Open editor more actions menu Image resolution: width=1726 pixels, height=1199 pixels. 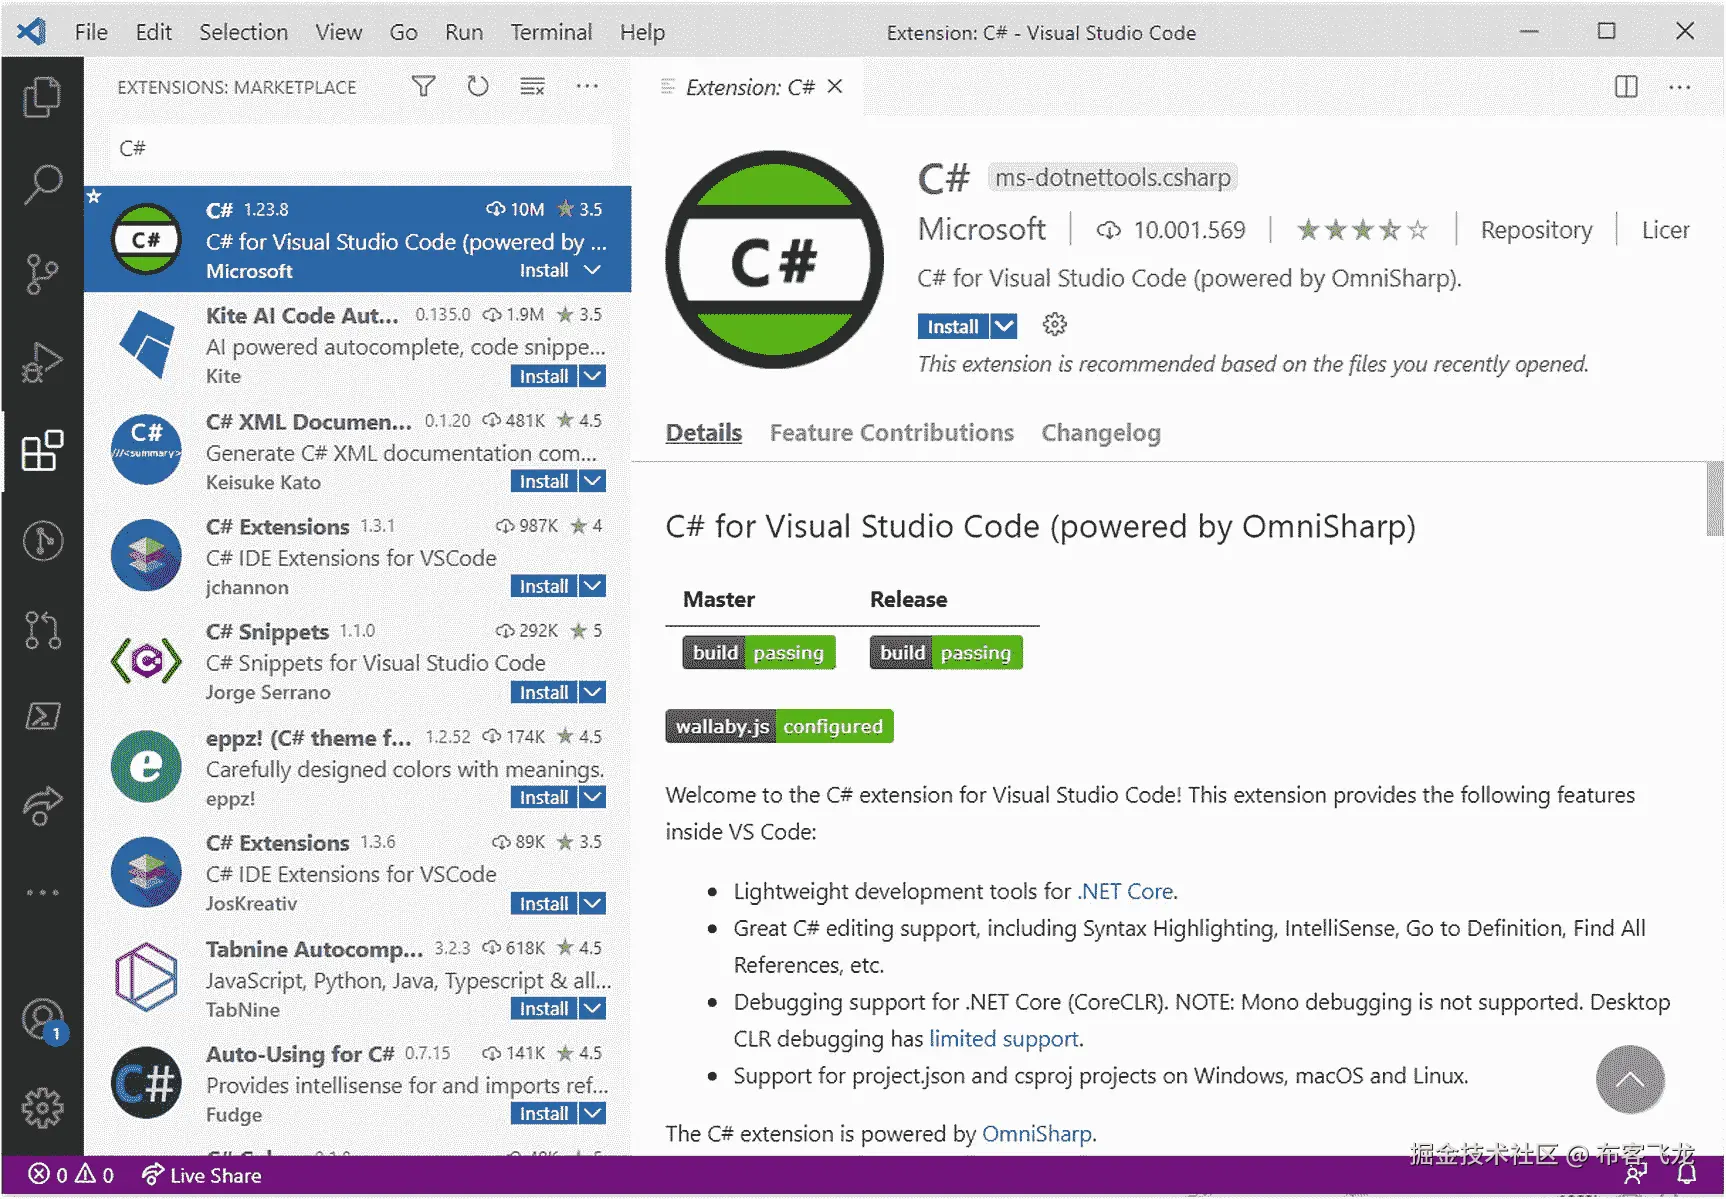coord(1680,87)
